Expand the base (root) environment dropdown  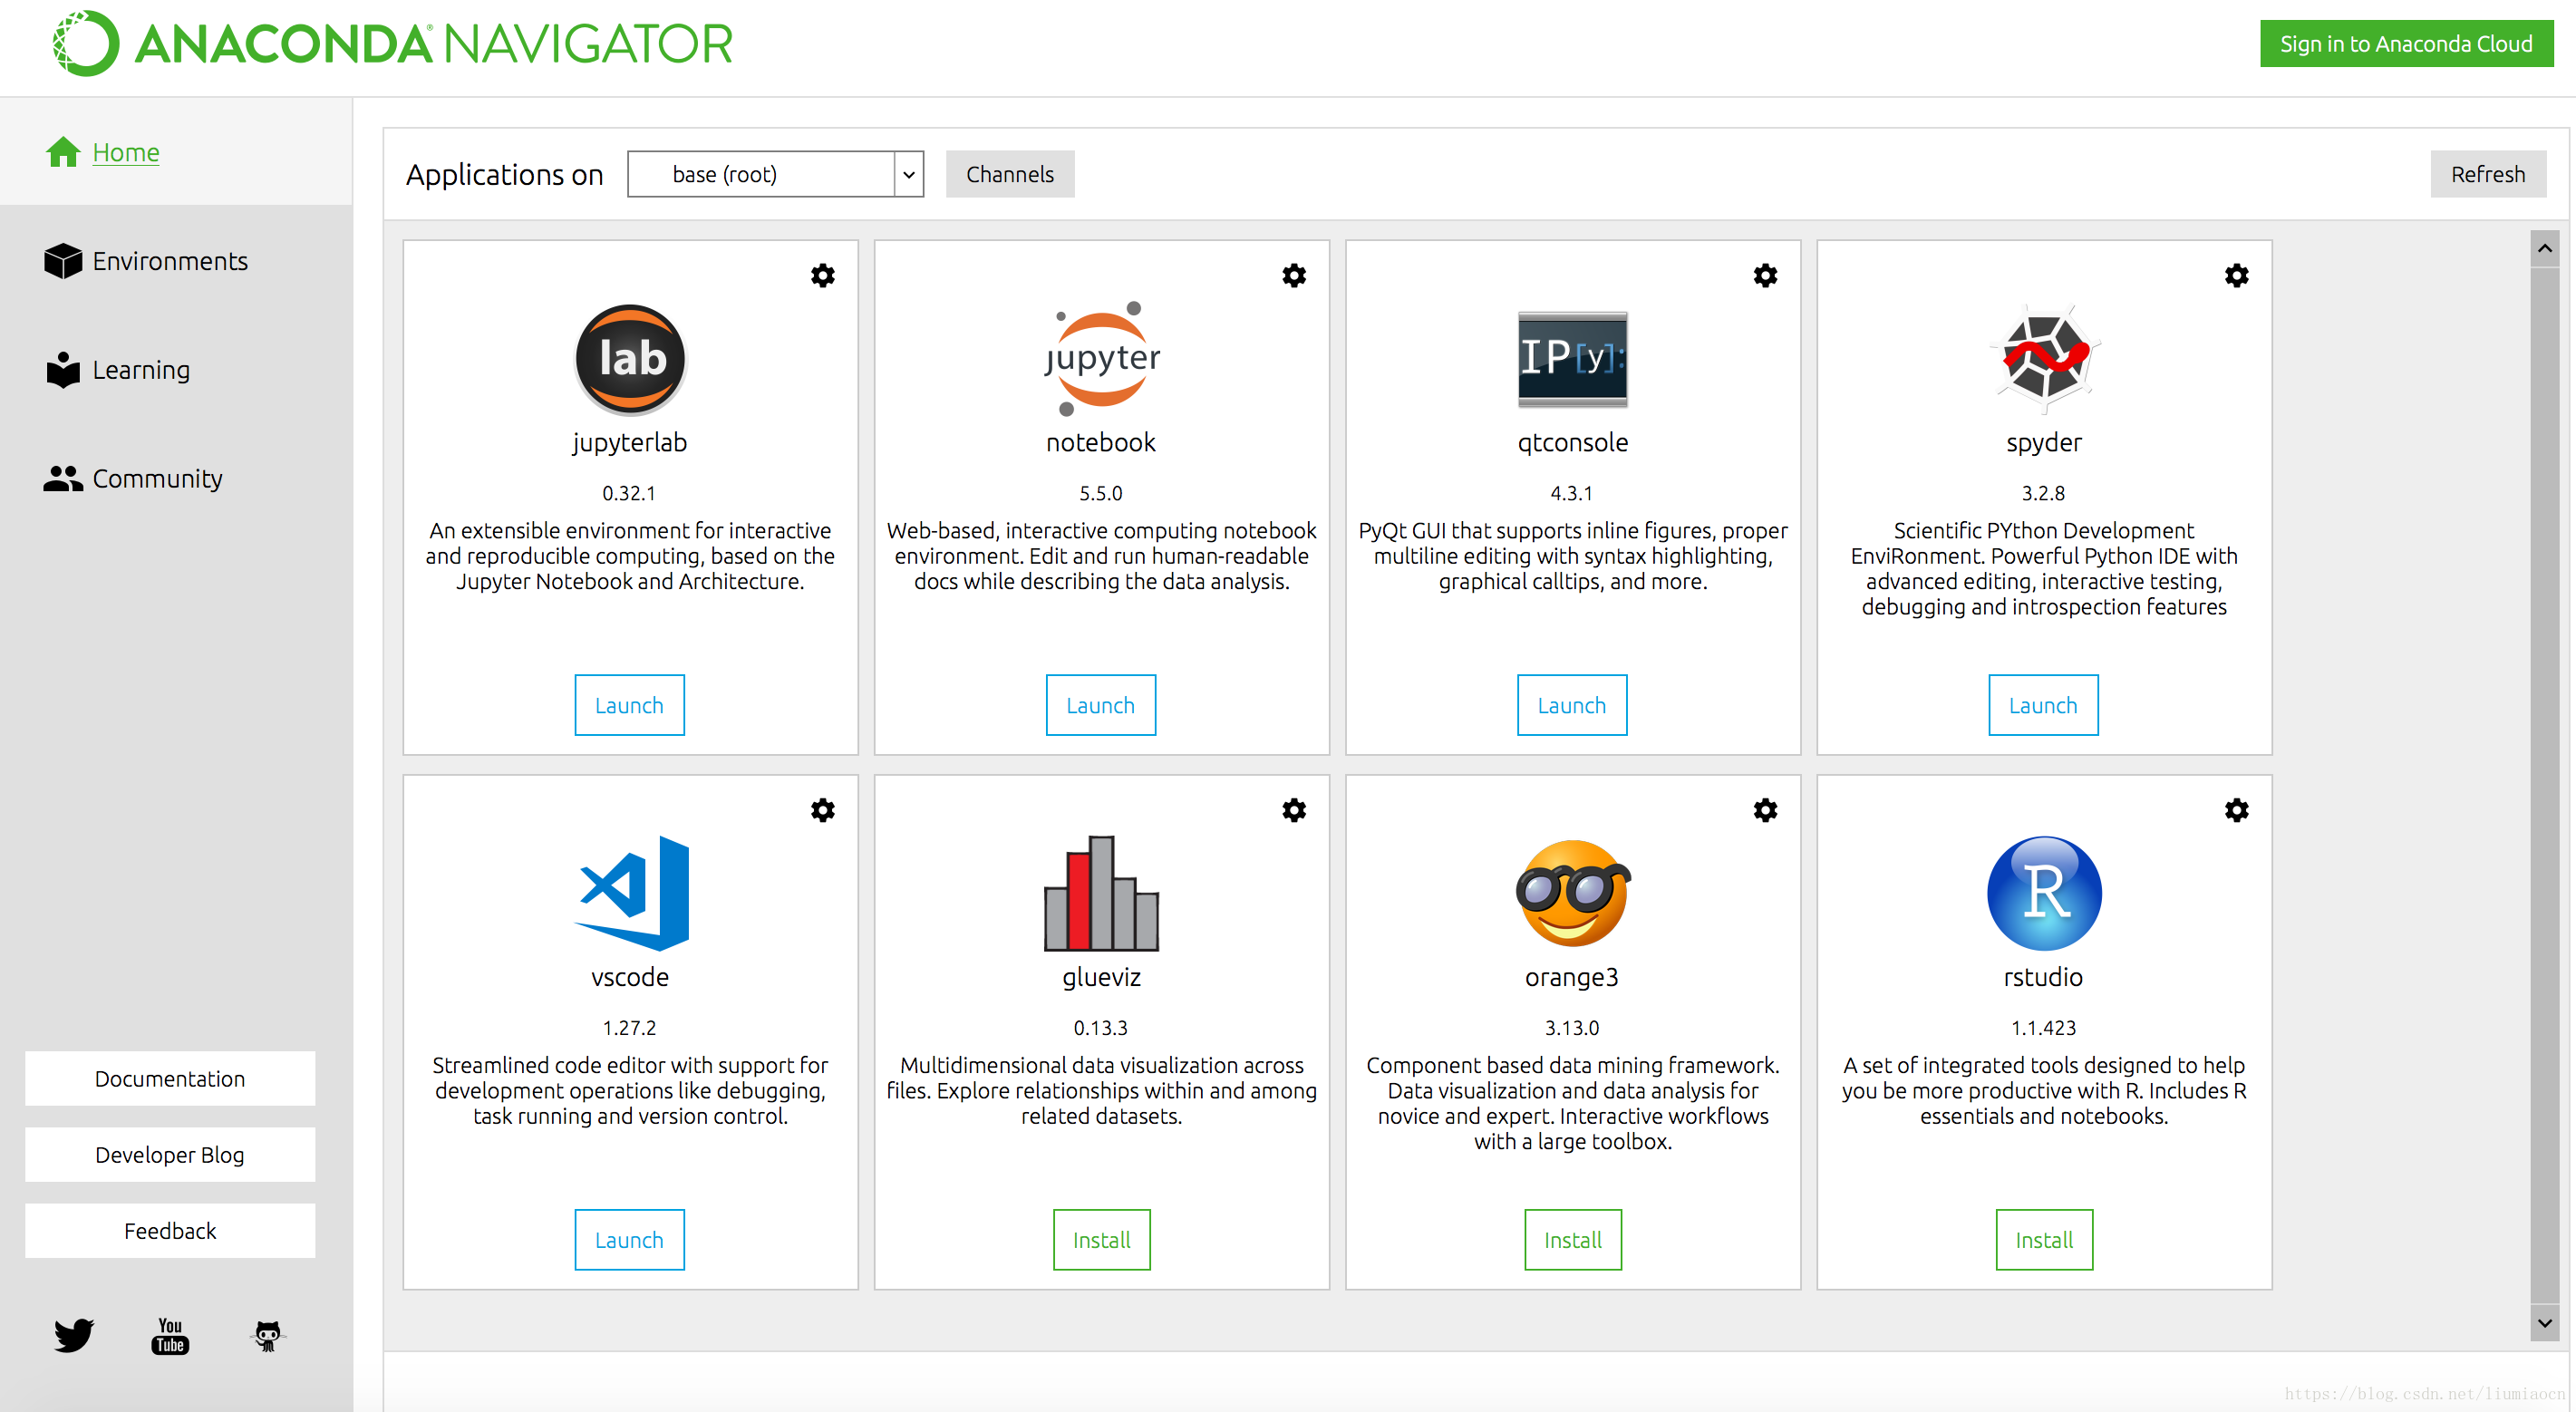tap(908, 174)
